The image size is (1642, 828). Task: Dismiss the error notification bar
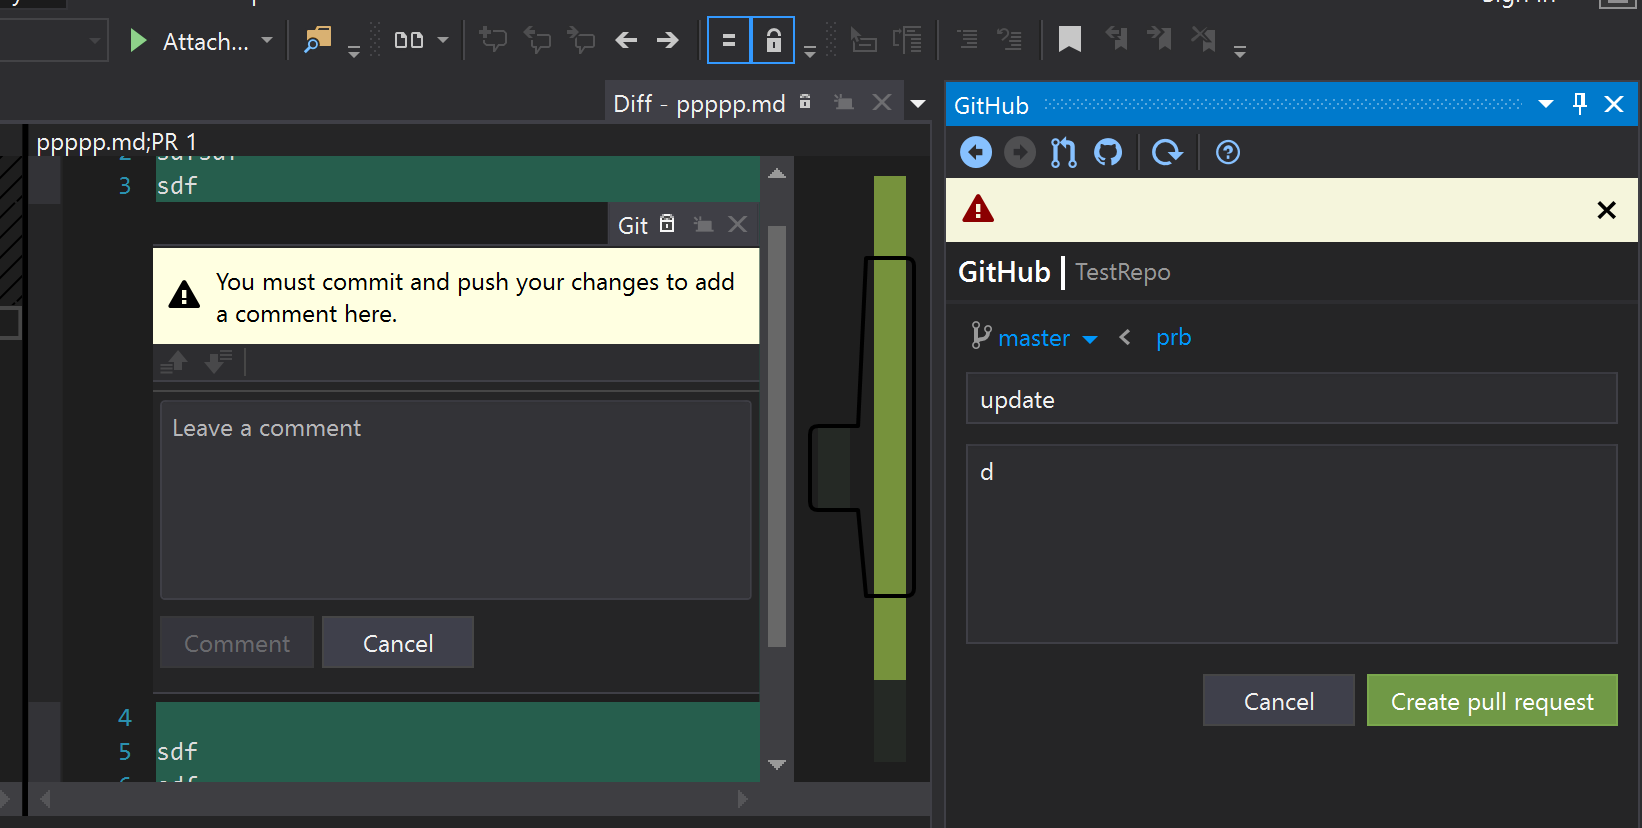[x=1607, y=210]
